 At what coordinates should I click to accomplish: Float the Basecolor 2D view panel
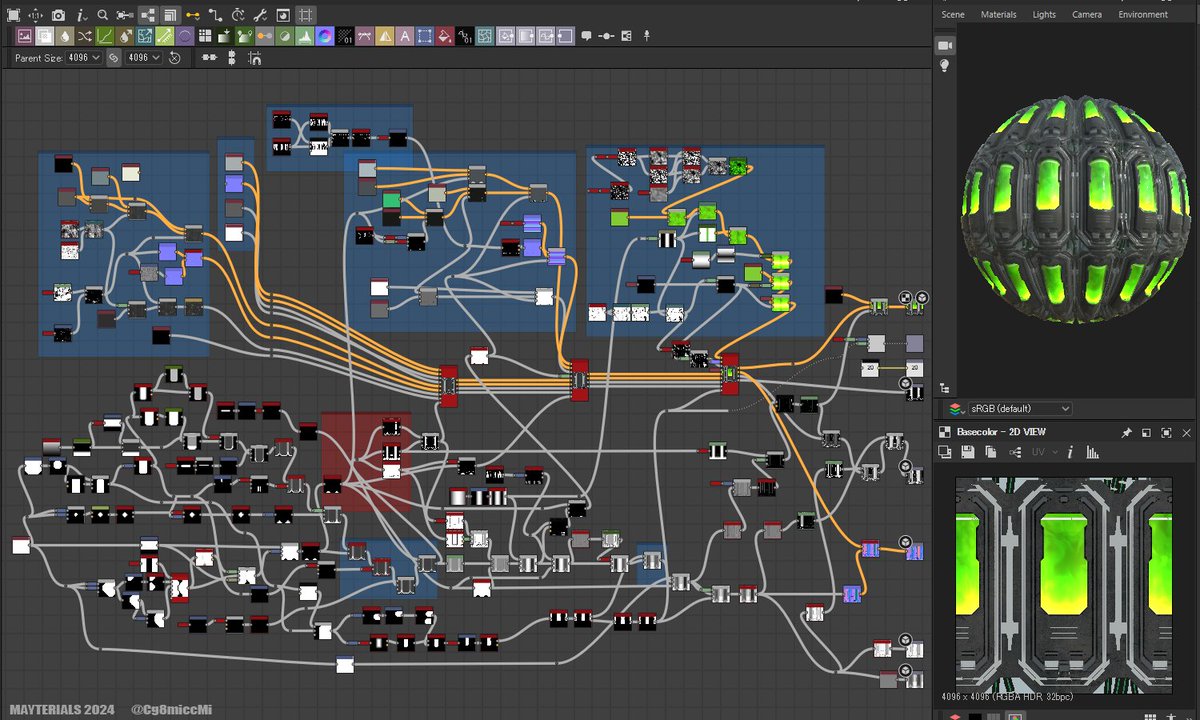tap(1146, 433)
